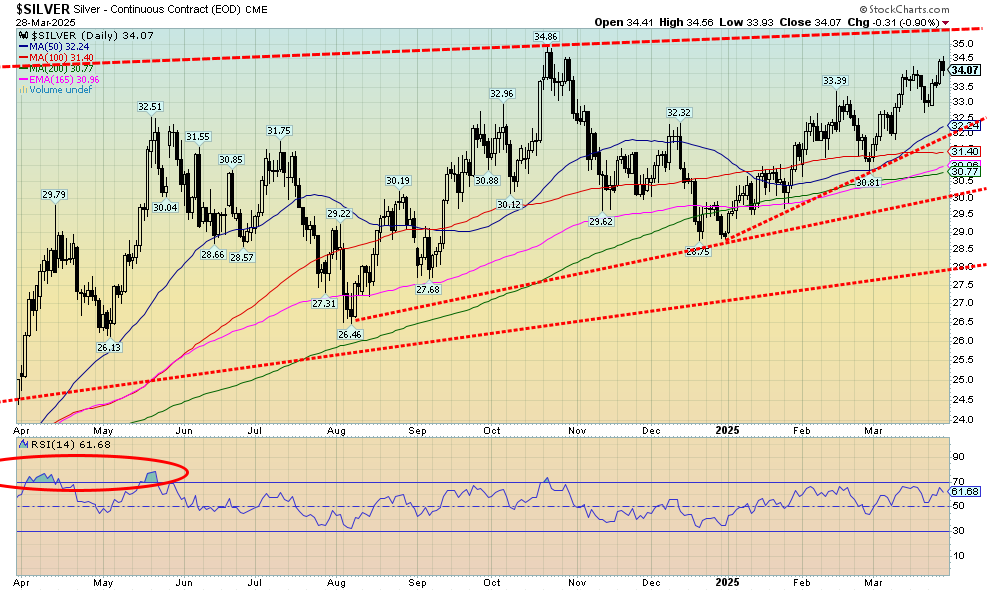Click the RSI 61.68 value tag

pos(964,492)
